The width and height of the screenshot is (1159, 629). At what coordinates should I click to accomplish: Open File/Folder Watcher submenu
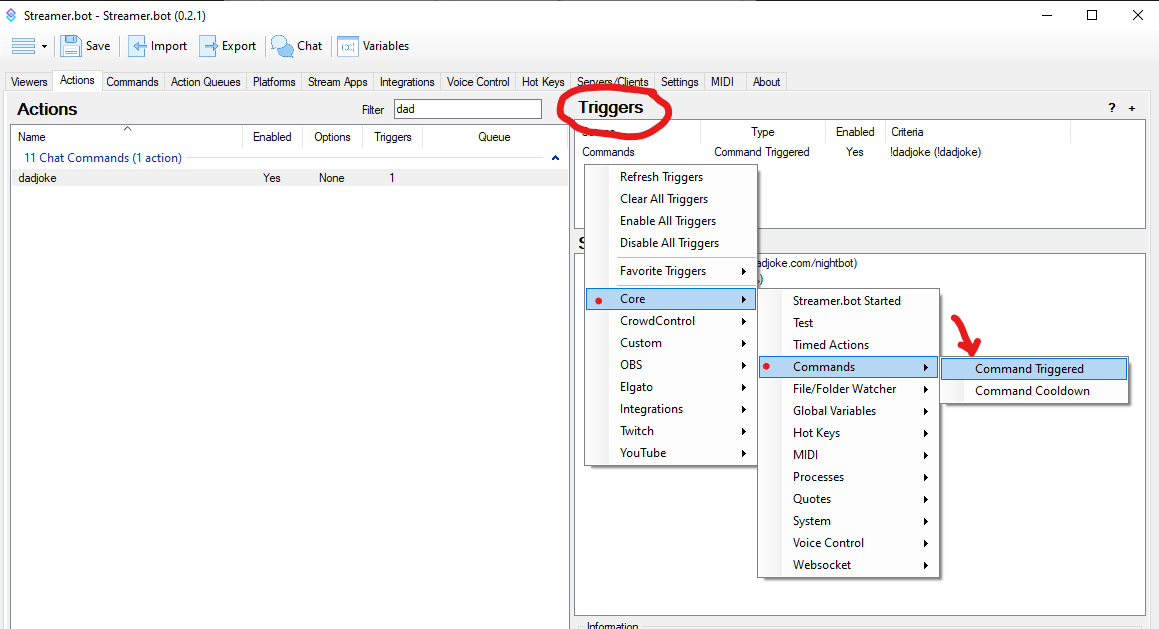pos(849,389)
